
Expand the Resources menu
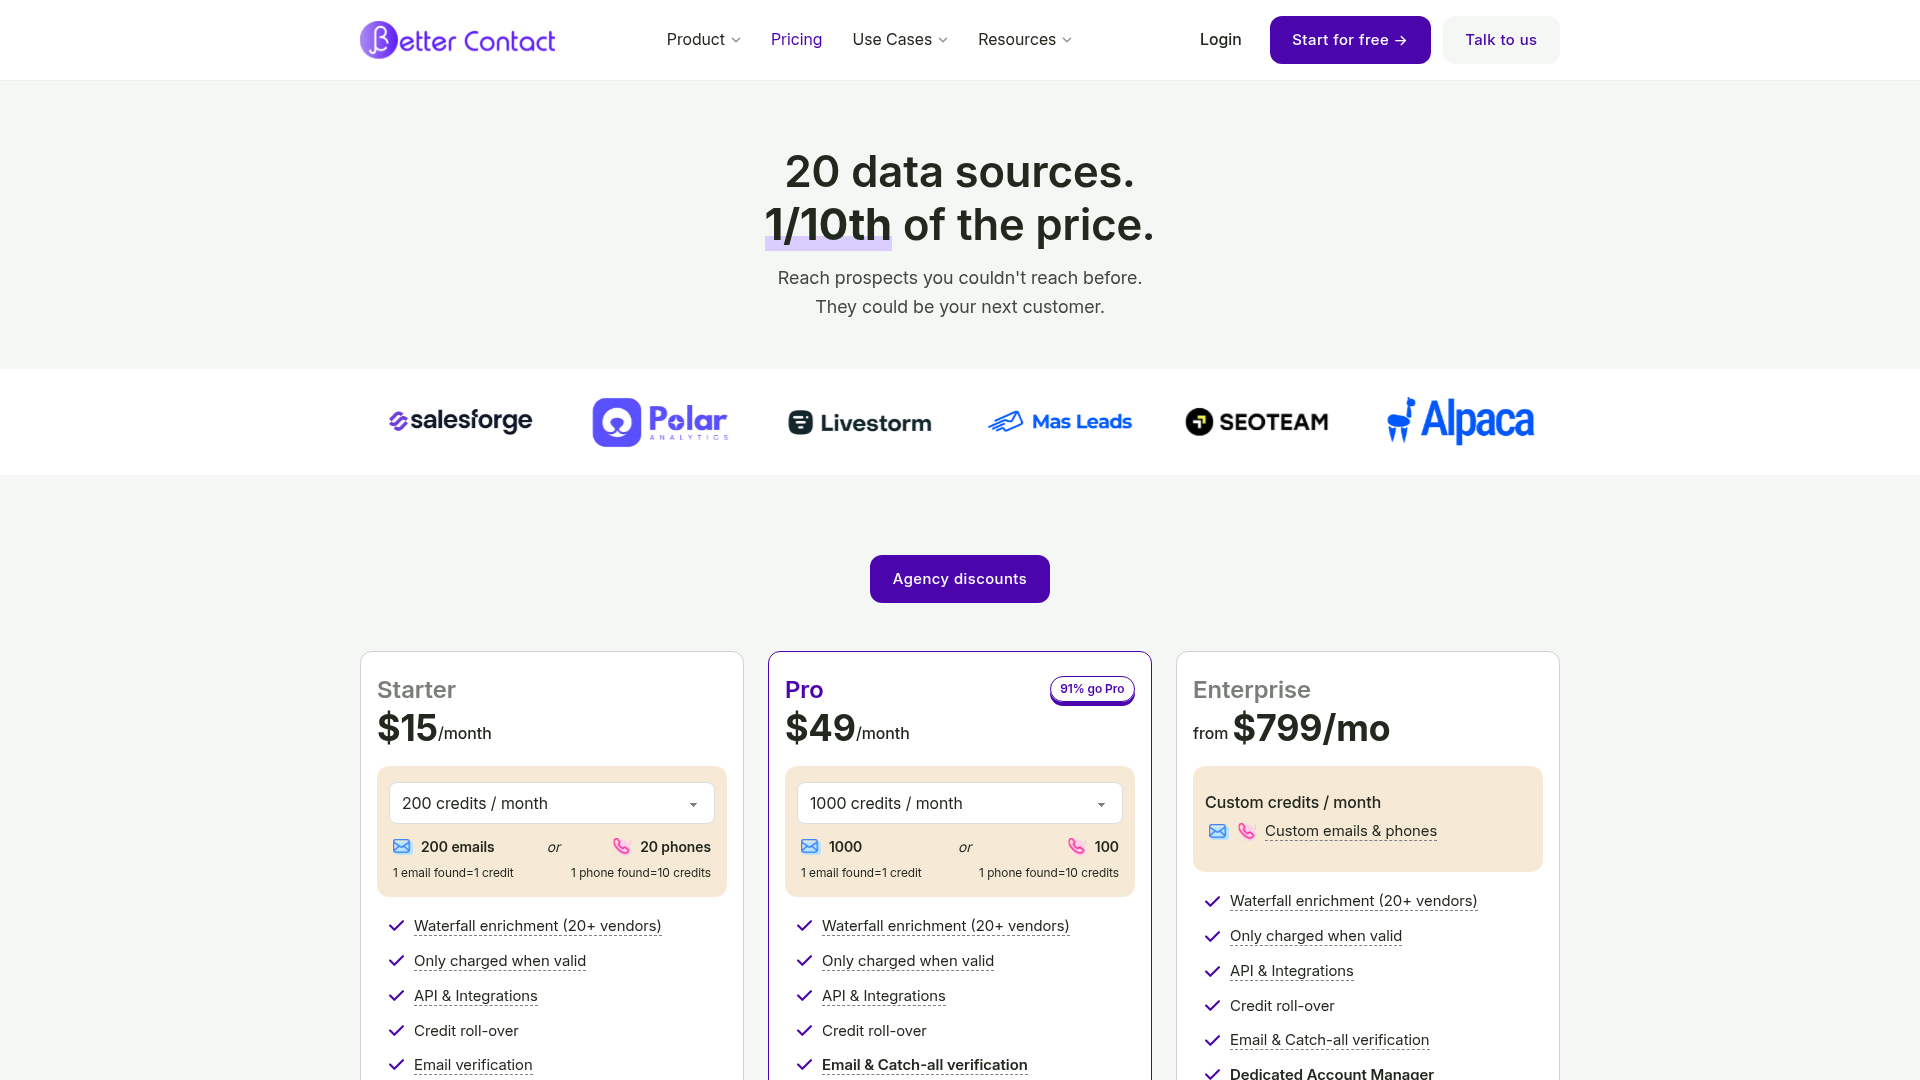point(1024,40)
